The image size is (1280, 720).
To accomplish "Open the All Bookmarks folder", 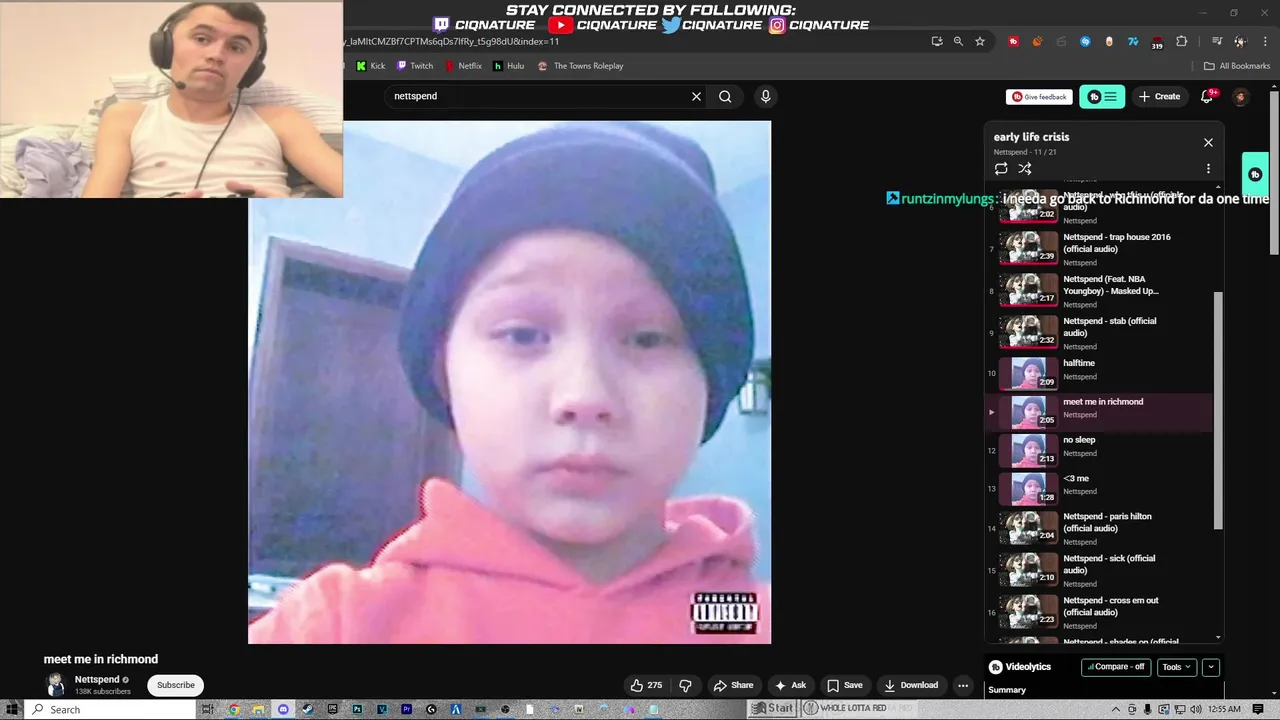I will [x=1237, y=66].
